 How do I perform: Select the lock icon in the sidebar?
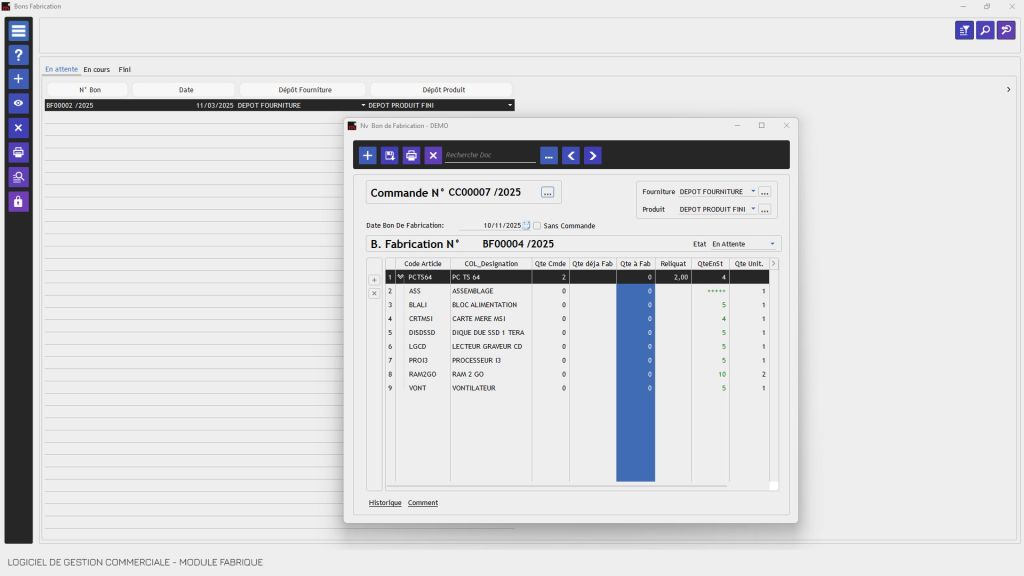17,203
